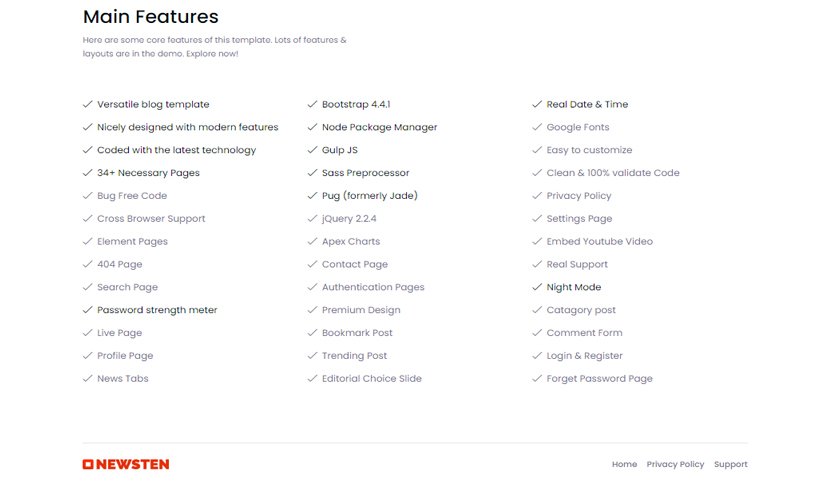836x484 pixels.
Task: Click the checkmark next to Apex Charts
Action: click(x=312, y=241)
